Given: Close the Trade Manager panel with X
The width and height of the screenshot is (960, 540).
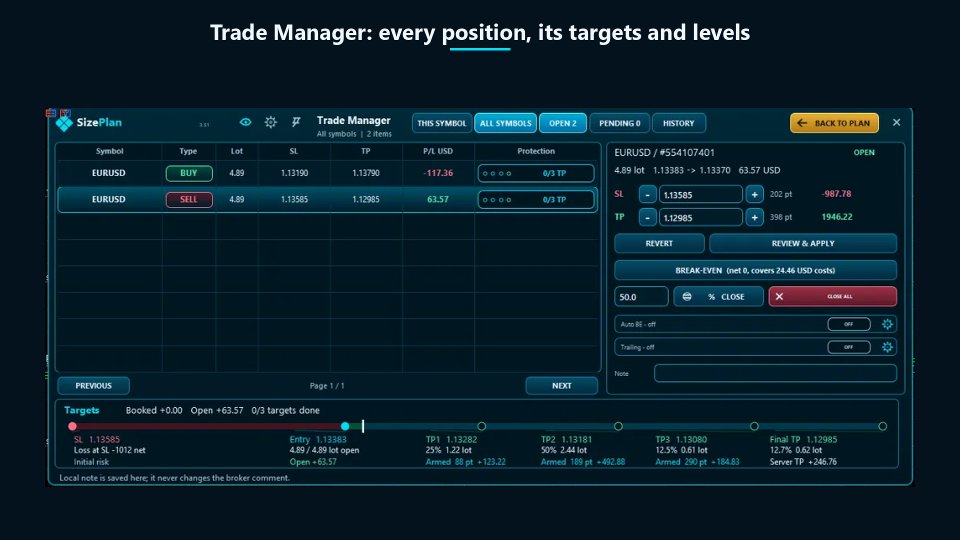Looking at the screenshot, I should click(x=896, y=122).
